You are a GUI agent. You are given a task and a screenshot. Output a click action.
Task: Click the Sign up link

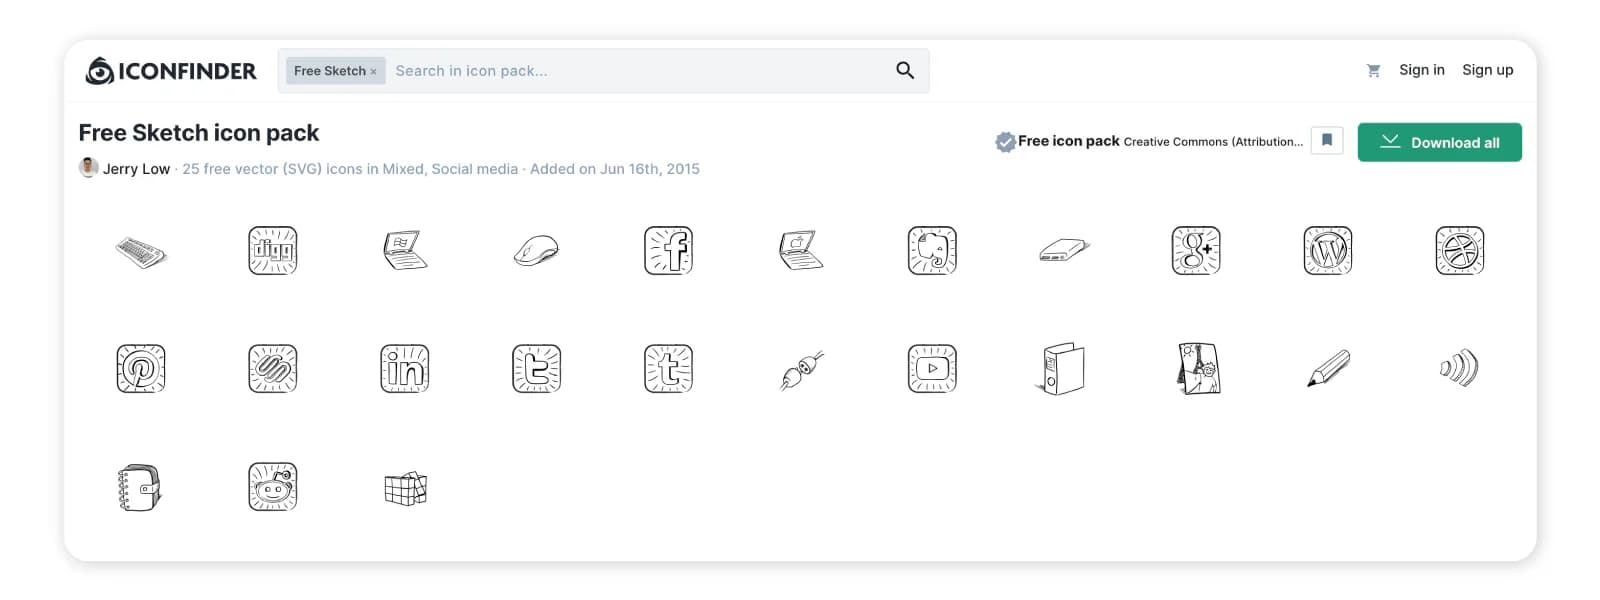(1487, 70)
